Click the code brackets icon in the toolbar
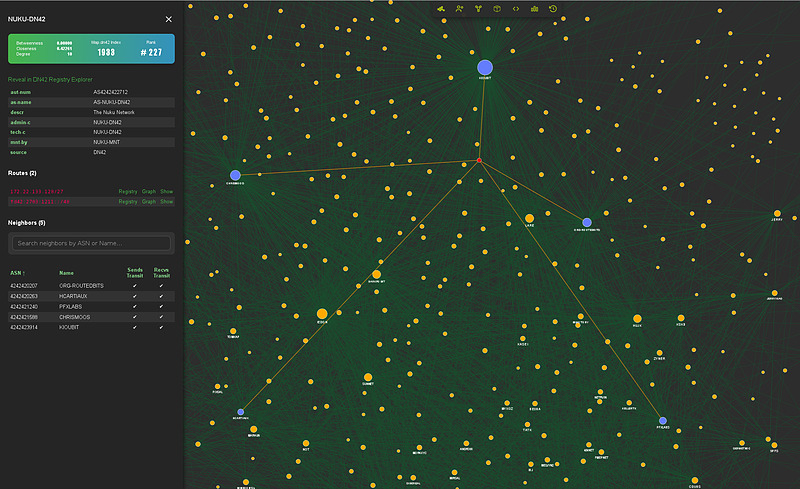The height and width of the screenshot is (489, 800). click(516, 9)
